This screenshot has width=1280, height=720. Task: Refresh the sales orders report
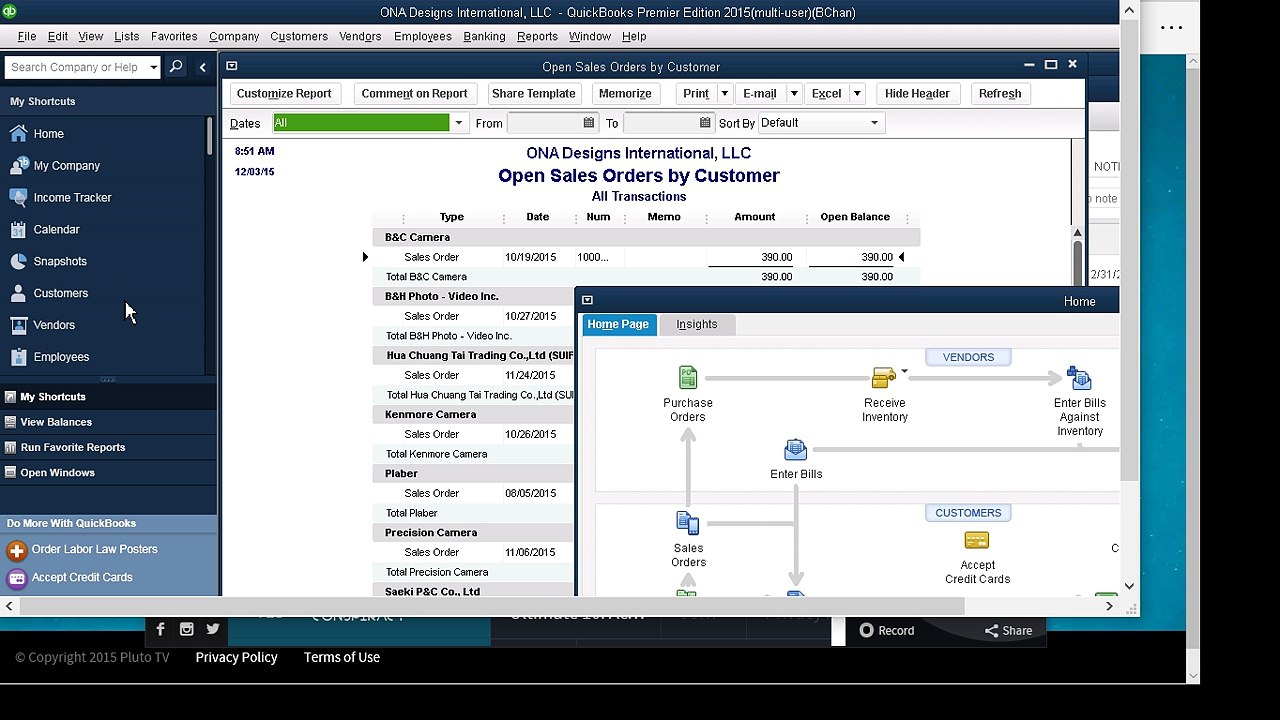point(1000,94)
